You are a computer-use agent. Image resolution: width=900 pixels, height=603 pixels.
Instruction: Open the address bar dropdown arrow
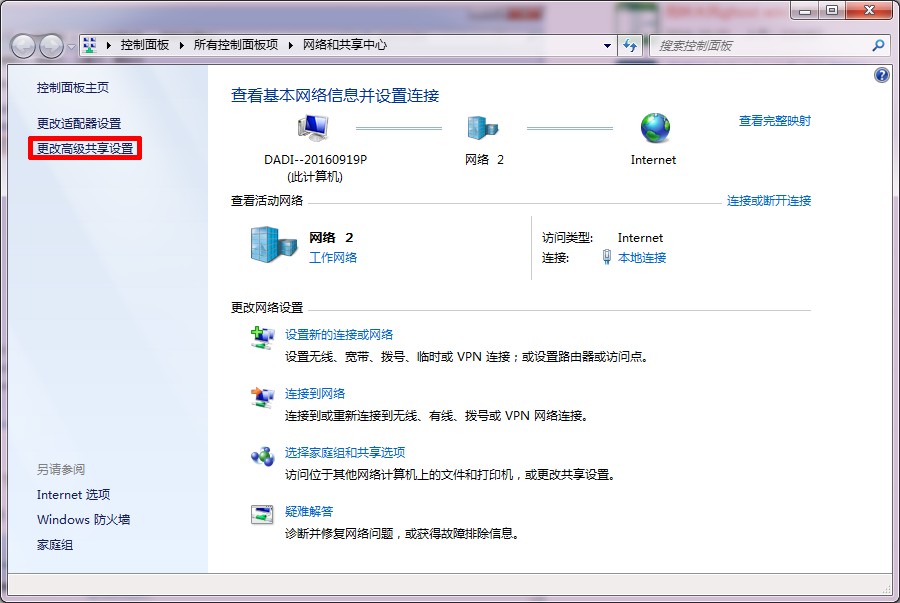point(607,45)
